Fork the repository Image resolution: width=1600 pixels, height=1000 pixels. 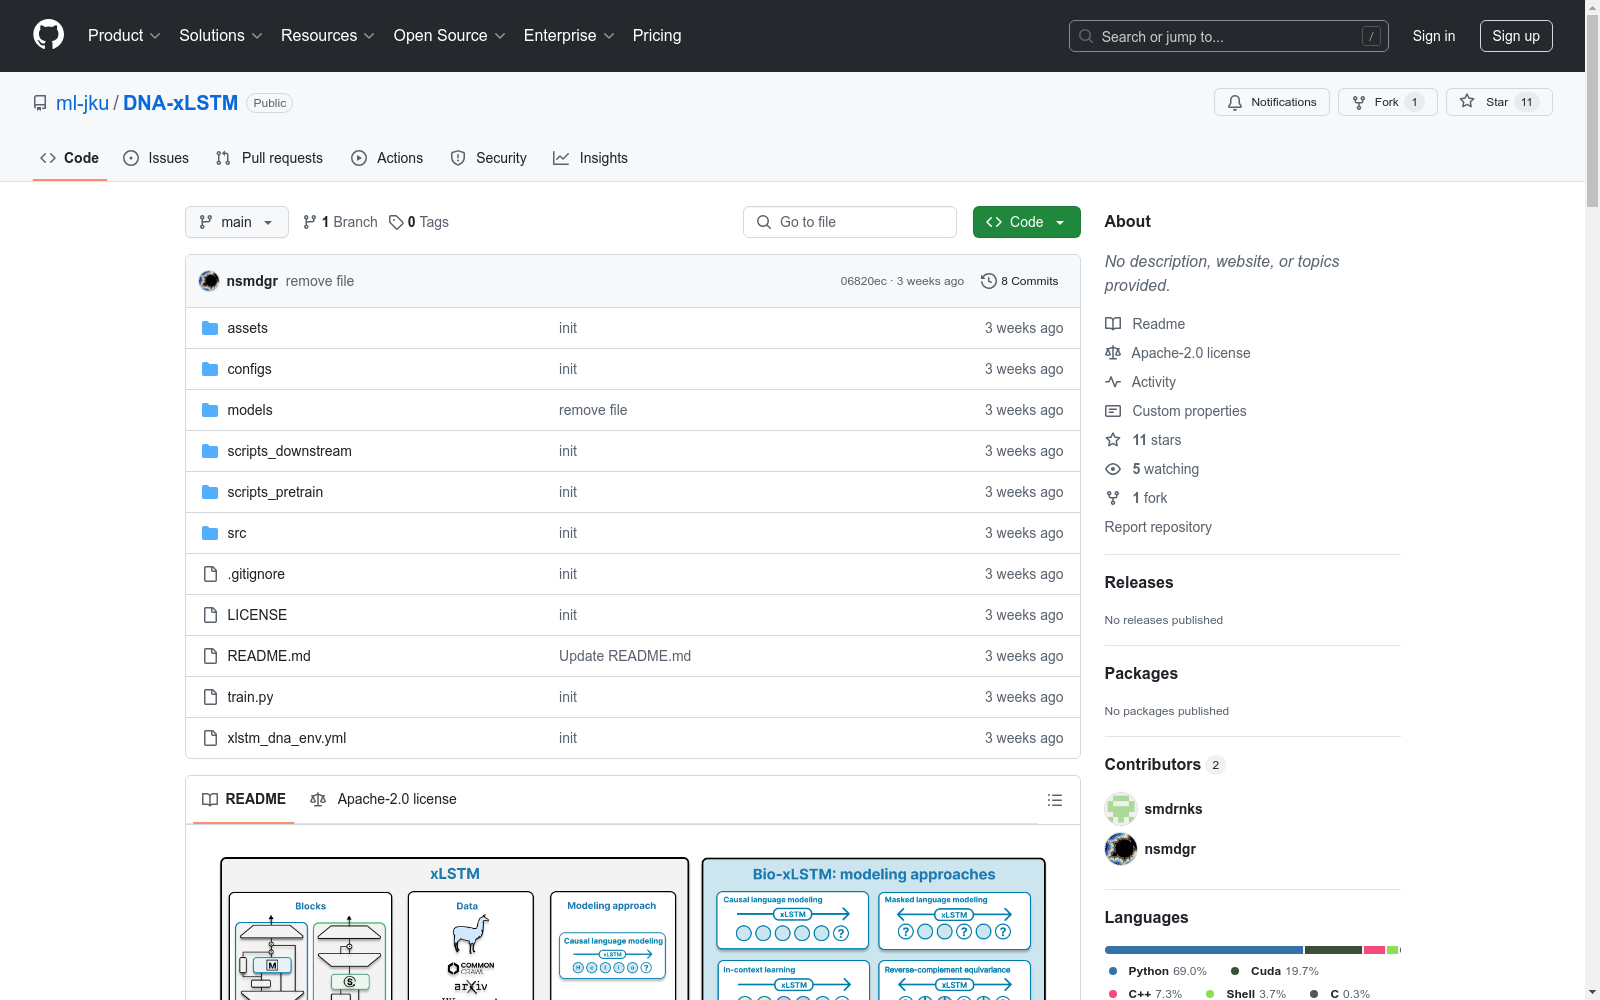1387,102
